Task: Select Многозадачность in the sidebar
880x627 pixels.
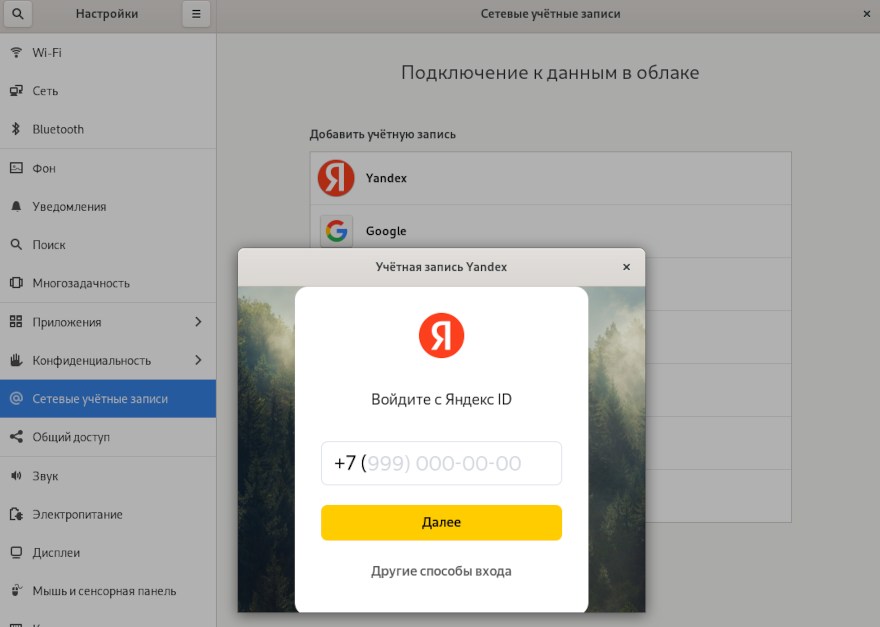Action: 81,283
